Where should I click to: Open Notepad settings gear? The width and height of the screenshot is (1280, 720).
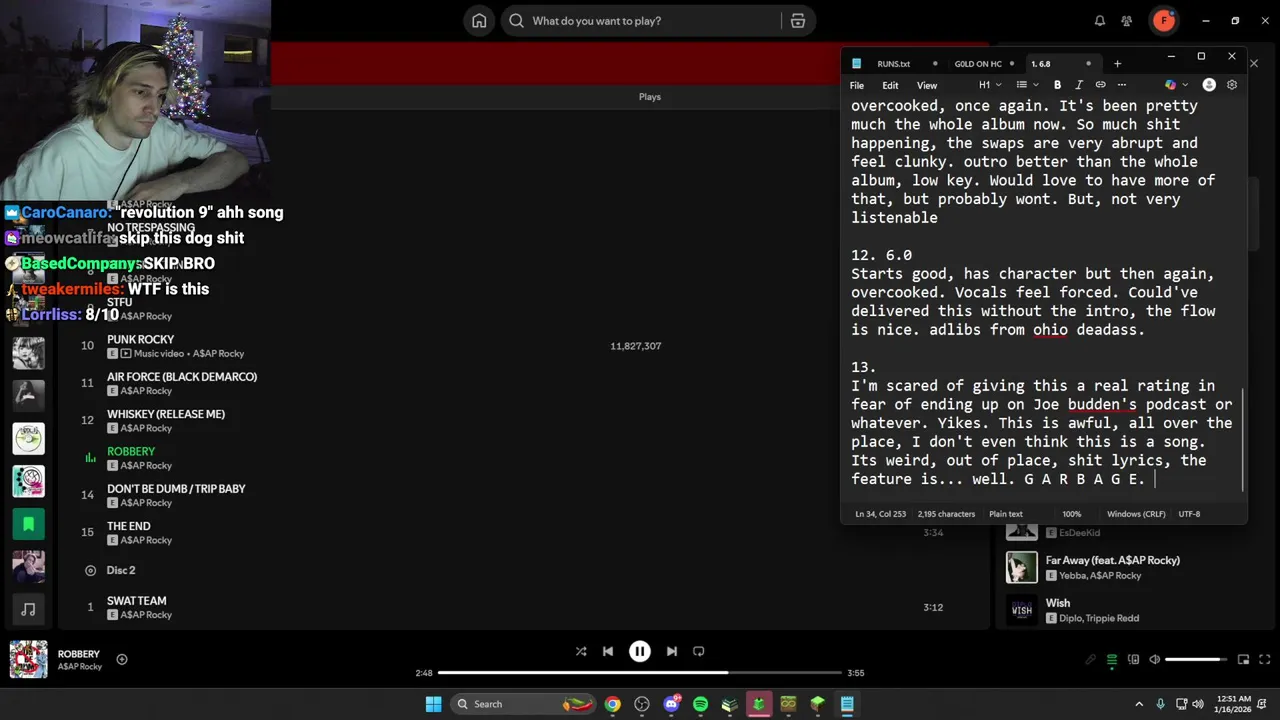pyautogui.click(x=1232, y=85)
